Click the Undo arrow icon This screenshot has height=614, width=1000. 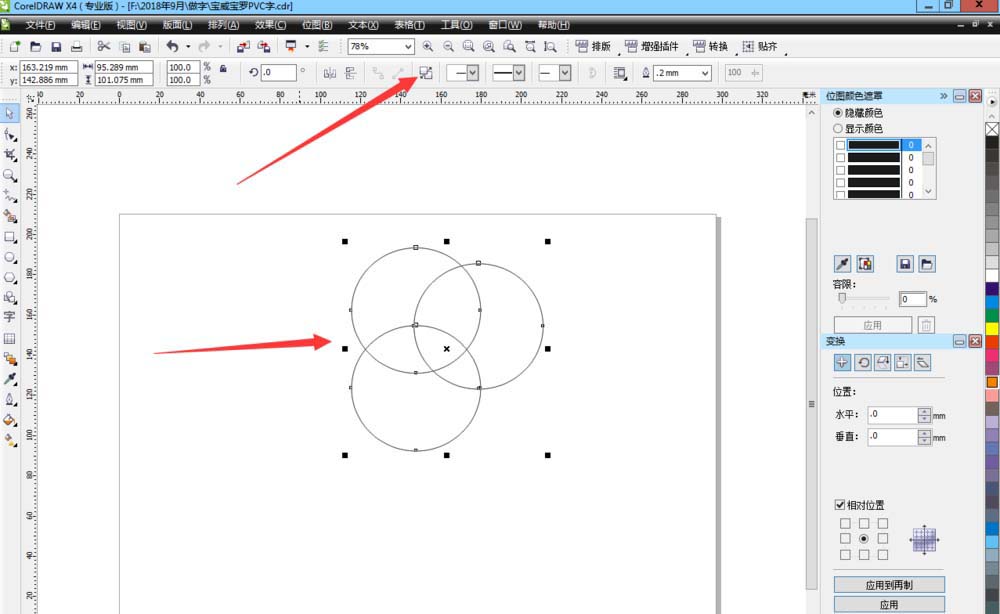(x=172, y=47)
